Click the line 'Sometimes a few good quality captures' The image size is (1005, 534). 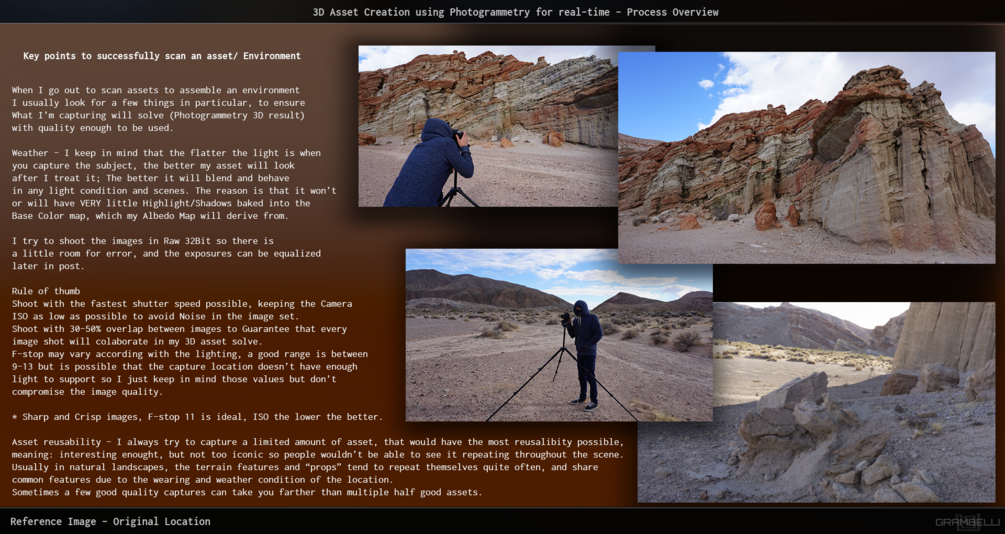coord(247,492)
